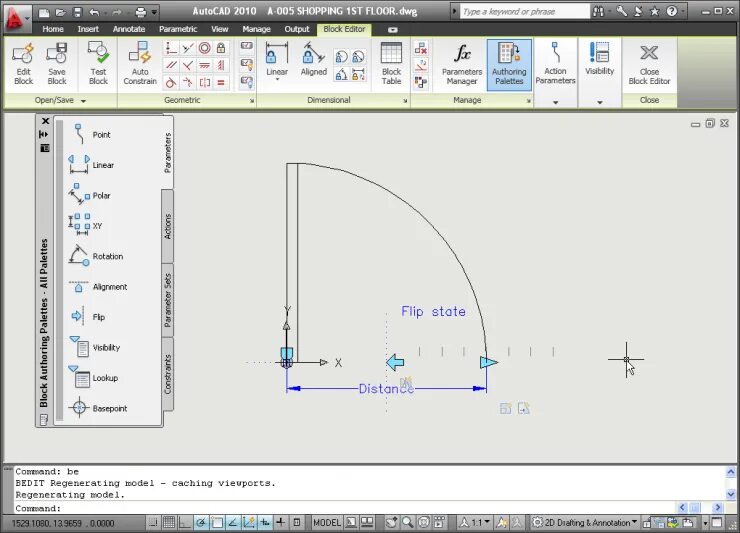Open Geometric panel dialog launcher arrow
The height and width of the screenshot is (533, 740).
[x=252, y=101]
